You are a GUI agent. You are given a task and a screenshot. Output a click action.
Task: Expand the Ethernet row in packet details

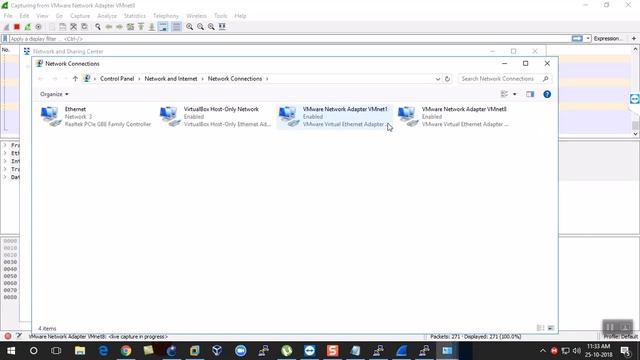click(x=5, y=153)
